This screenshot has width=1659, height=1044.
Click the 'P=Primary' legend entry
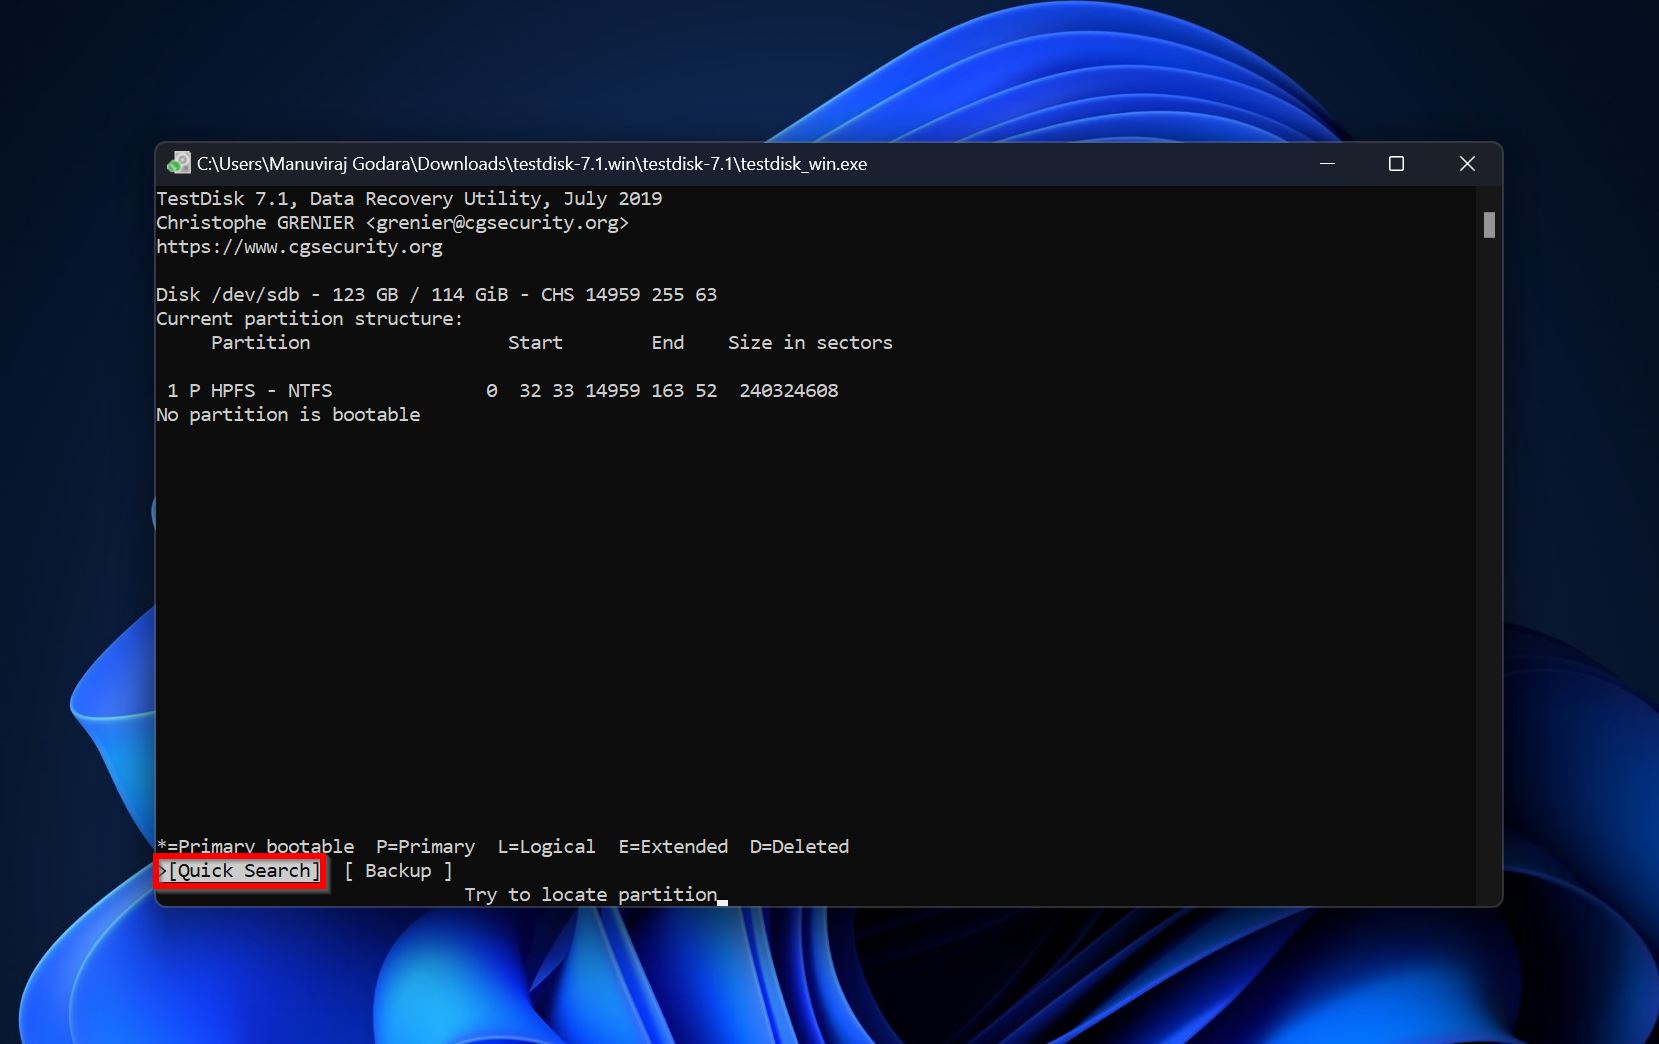[x=425, y=847]
